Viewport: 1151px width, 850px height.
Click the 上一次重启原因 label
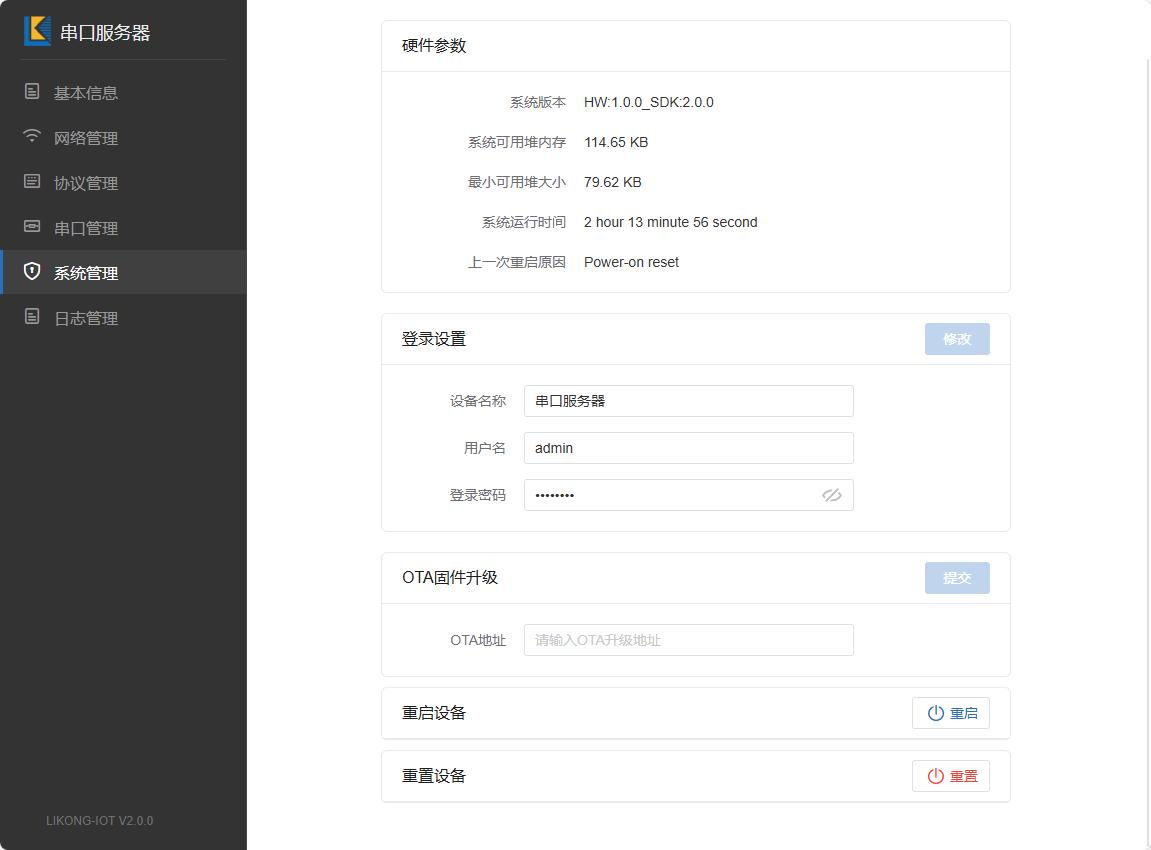(x=517, y=262)
